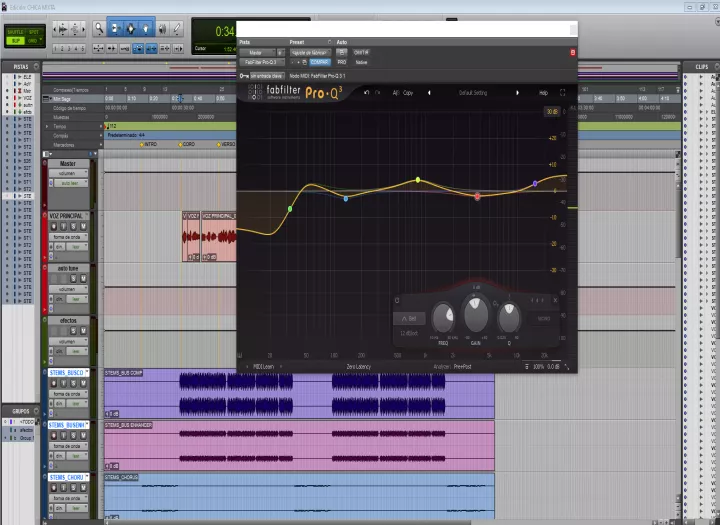
Task: Click the INTRO marker
Action: coord(148,144)
